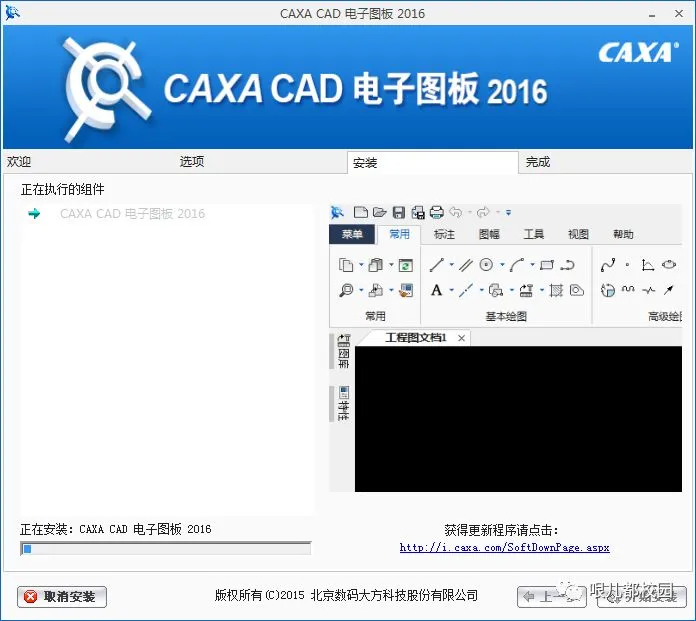This screenshot has height=621, width=696.
Task: Select the CAXA CAD 电子图板 2016 component row
Action: point(132,214)
